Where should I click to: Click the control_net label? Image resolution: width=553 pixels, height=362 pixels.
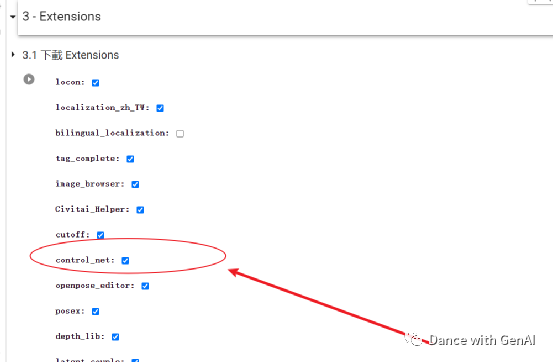[x=85, y=260]
